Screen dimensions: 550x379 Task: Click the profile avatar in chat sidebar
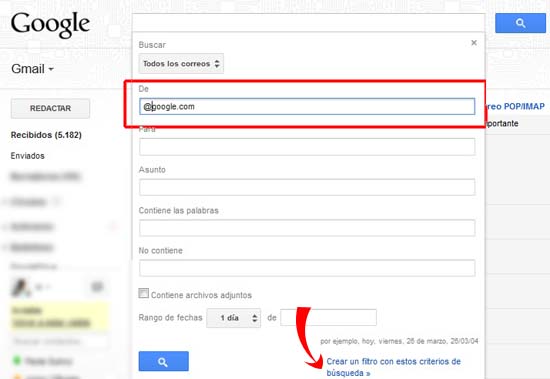click(x=20, y=287)
